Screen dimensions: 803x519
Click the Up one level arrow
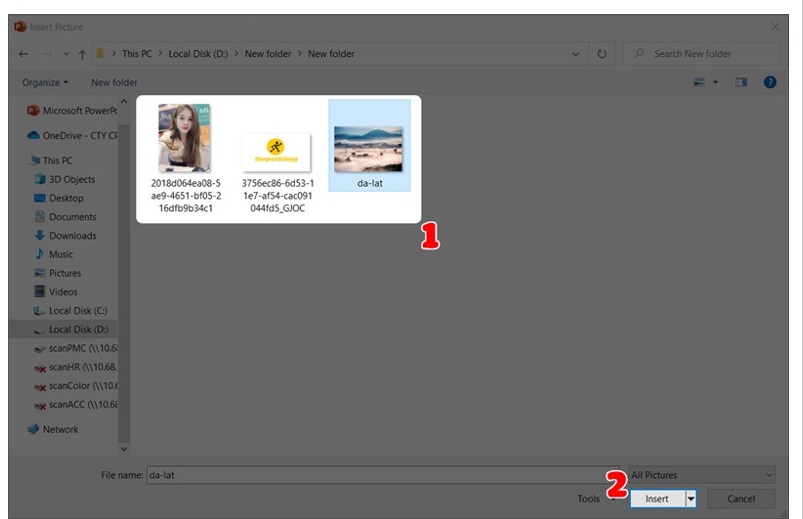click(84, 54)
